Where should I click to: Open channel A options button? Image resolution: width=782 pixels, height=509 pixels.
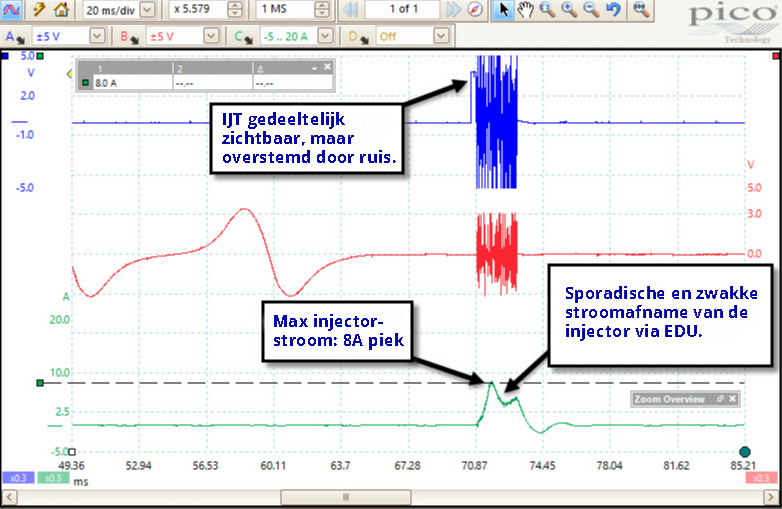[x=14, y=36]
